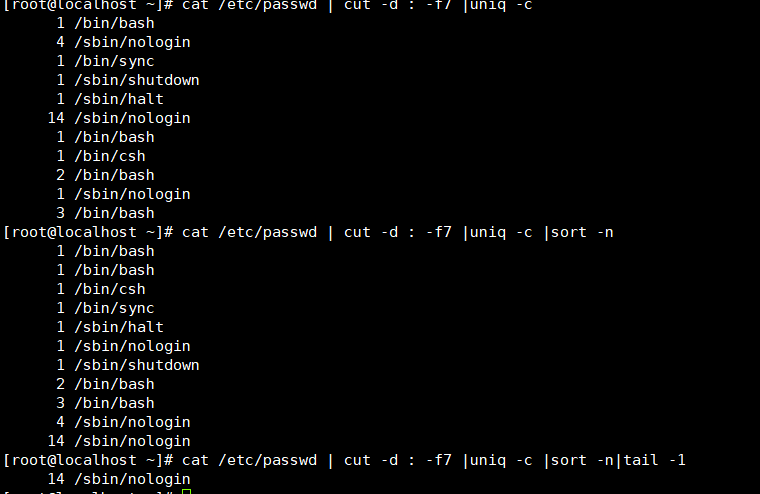Viewport: 760px width, 494px height.
Task: Click the '/sbin/halt' line in sorted output
Action: pos(110,327)
